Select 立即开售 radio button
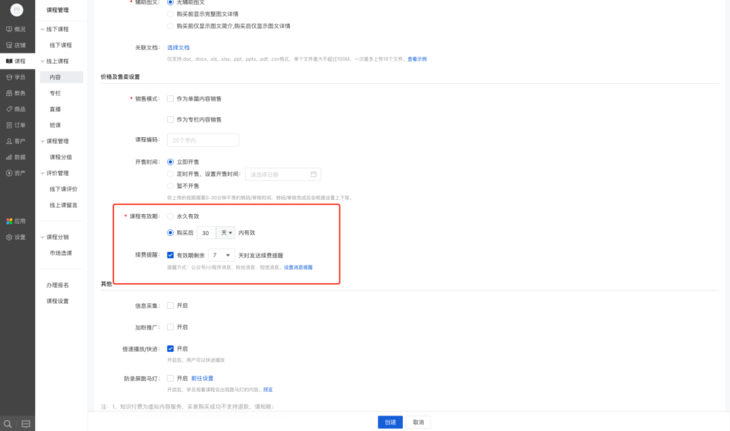This screenshot has height=431, width=730. click(170, 162)
